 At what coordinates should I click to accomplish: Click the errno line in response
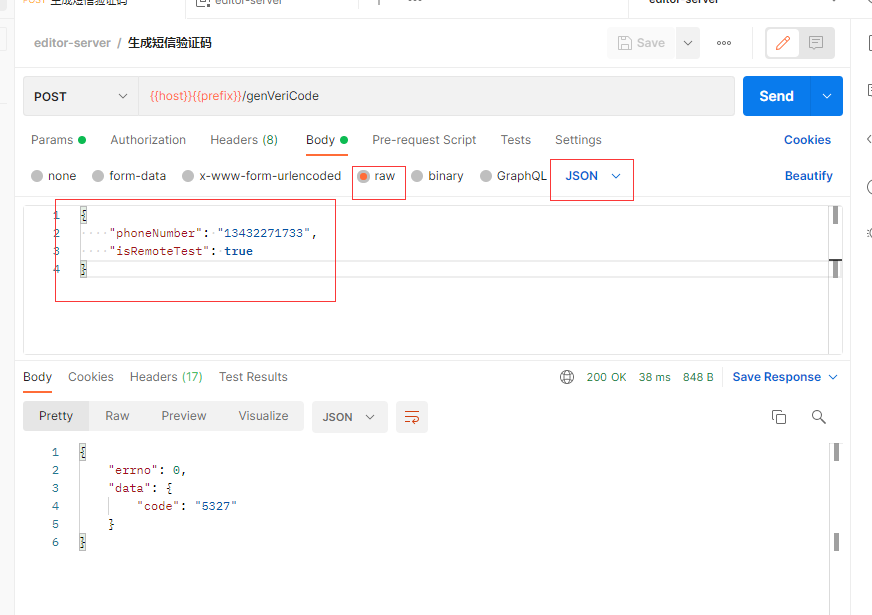pos(147,470)
